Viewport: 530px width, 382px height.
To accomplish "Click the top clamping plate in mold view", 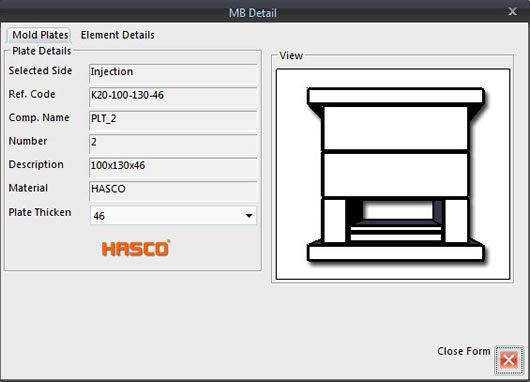I will [x=395, y=96].
